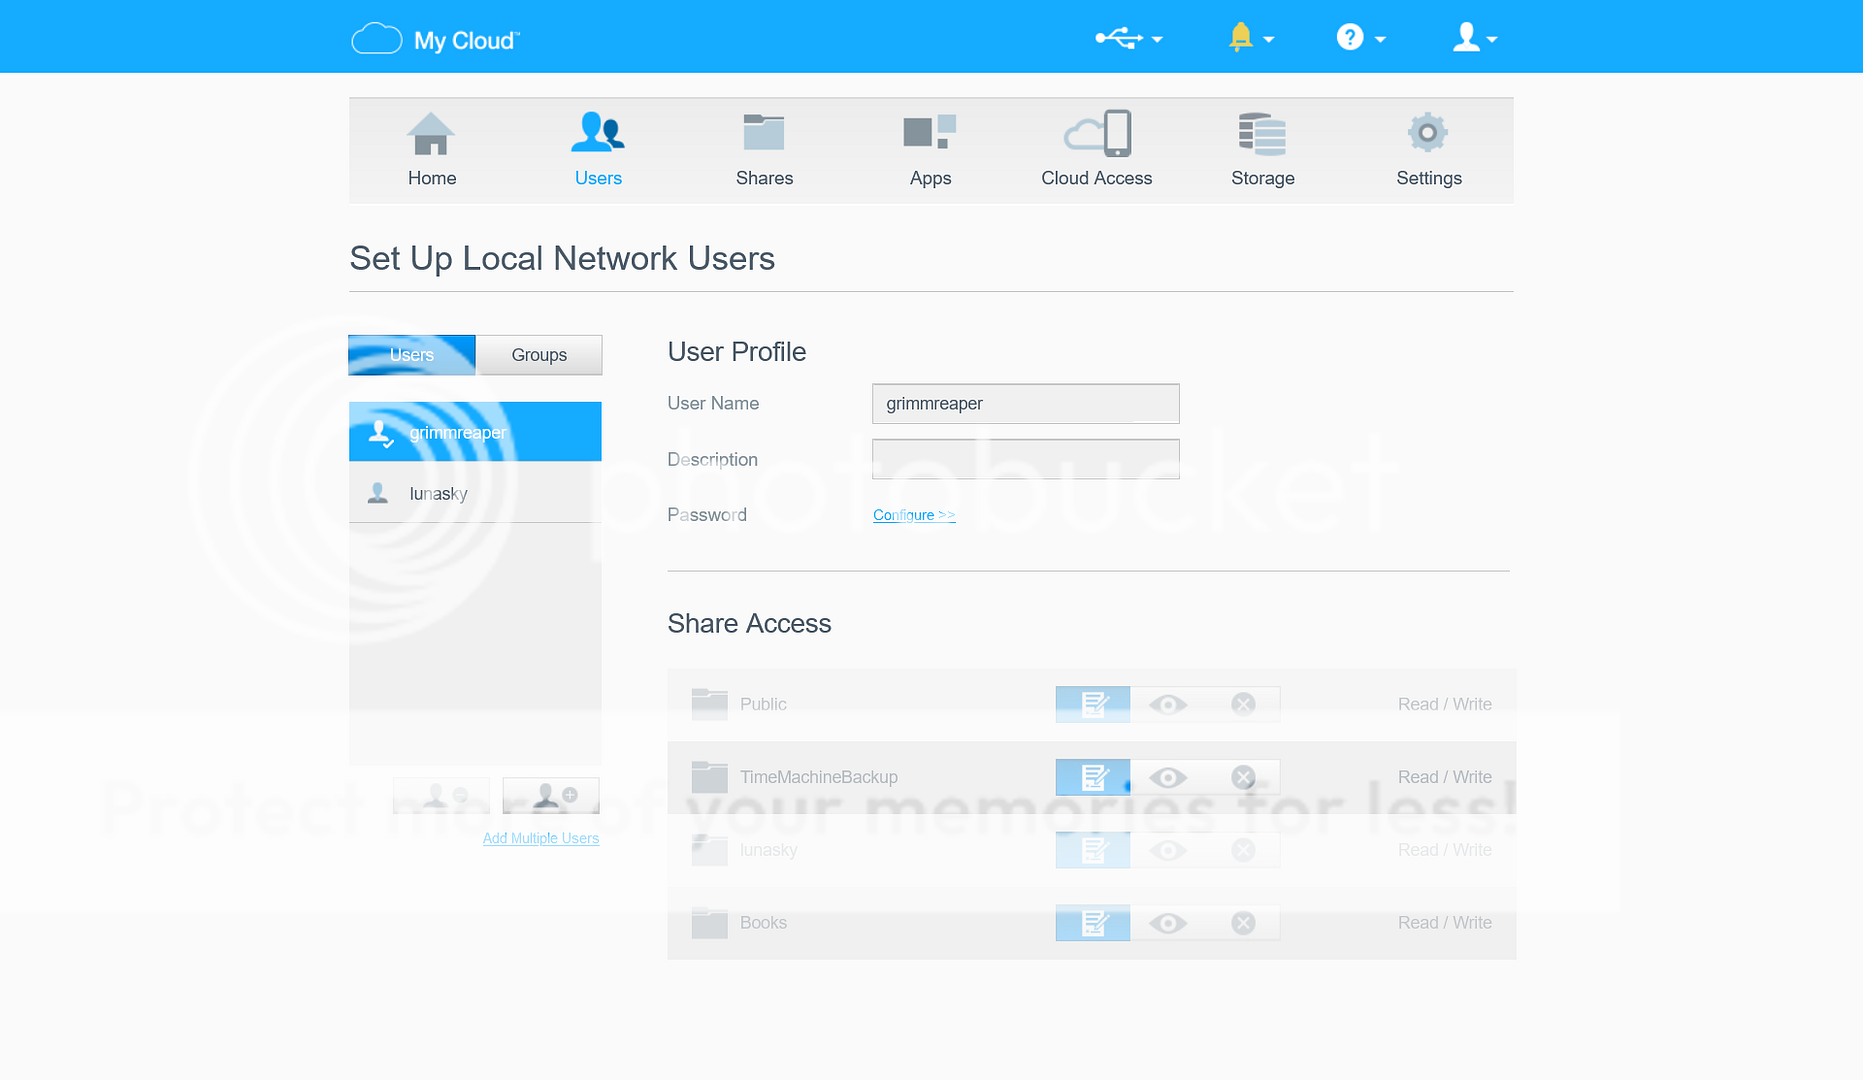This screenshot has height=1080, width=1863.
Task: Deny access to TimeMachineBackup share
Action: pyautogui.click(x=1243, y=777)
